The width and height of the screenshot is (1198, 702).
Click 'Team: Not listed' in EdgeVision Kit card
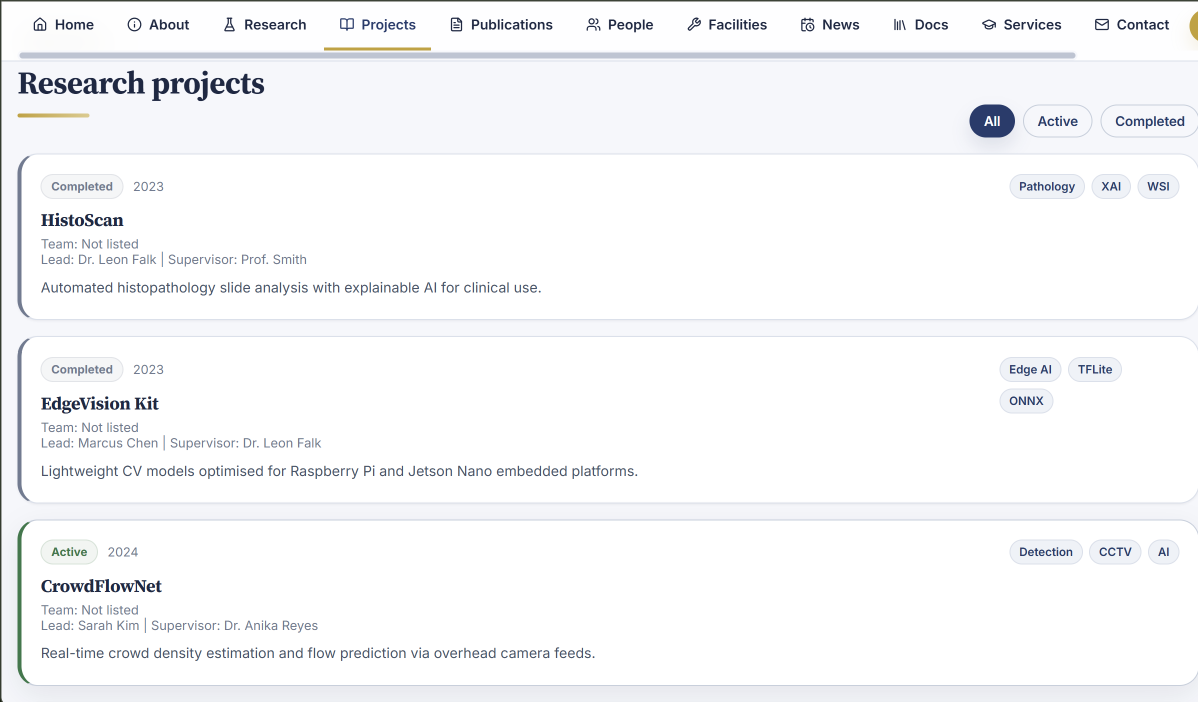[89, 428]
